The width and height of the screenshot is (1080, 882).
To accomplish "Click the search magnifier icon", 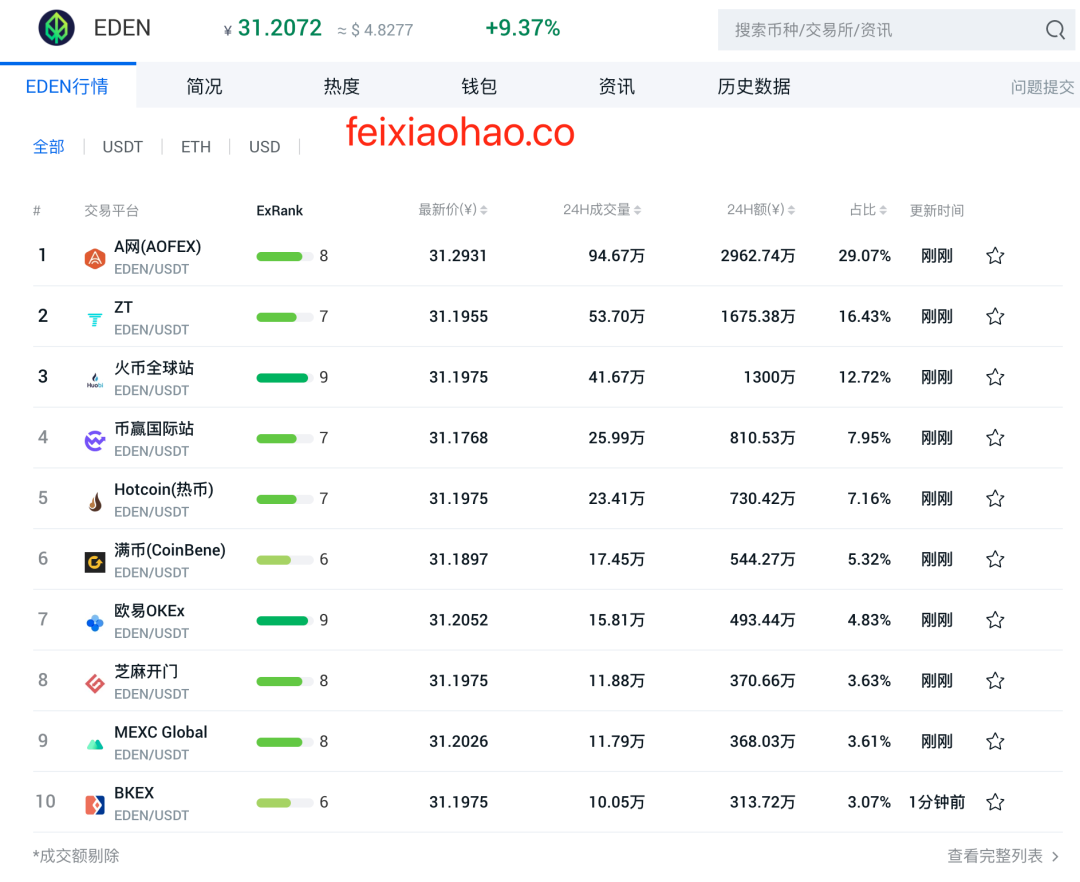I will click(1055, 30).
